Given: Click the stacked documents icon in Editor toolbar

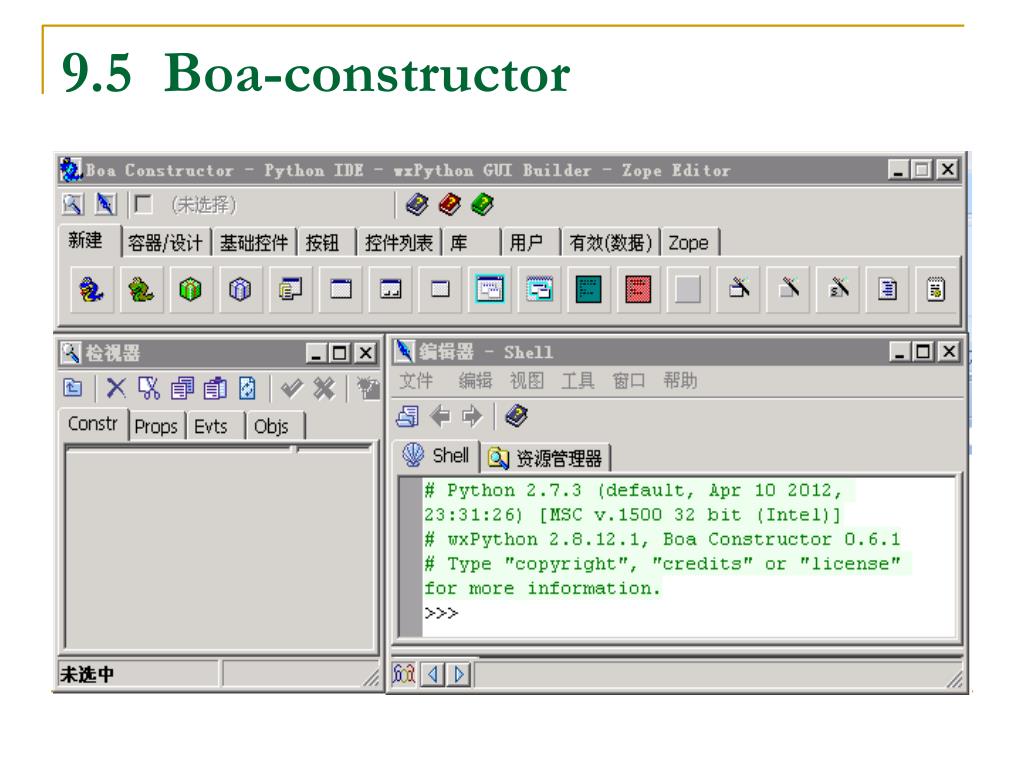Looking at the screenshot, I should 408,416.
